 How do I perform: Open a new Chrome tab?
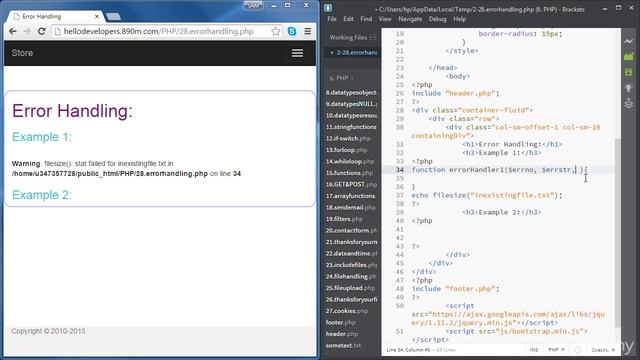tap(113, 16)
